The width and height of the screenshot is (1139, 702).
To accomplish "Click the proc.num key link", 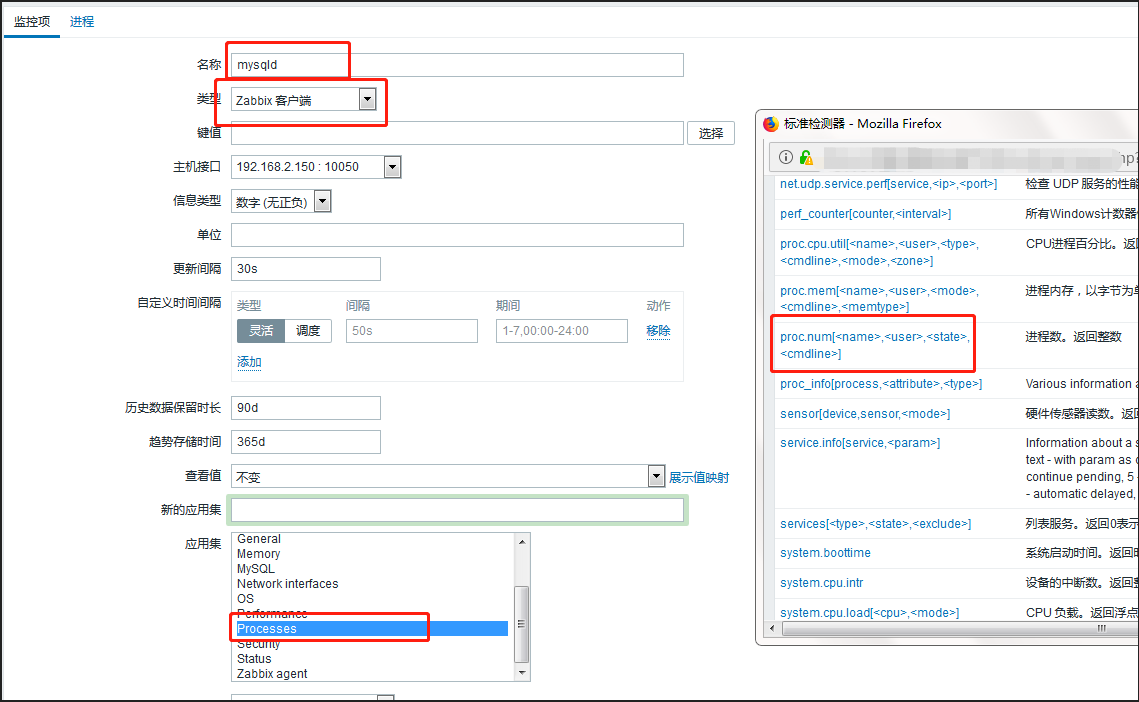I will coord(875,345).
